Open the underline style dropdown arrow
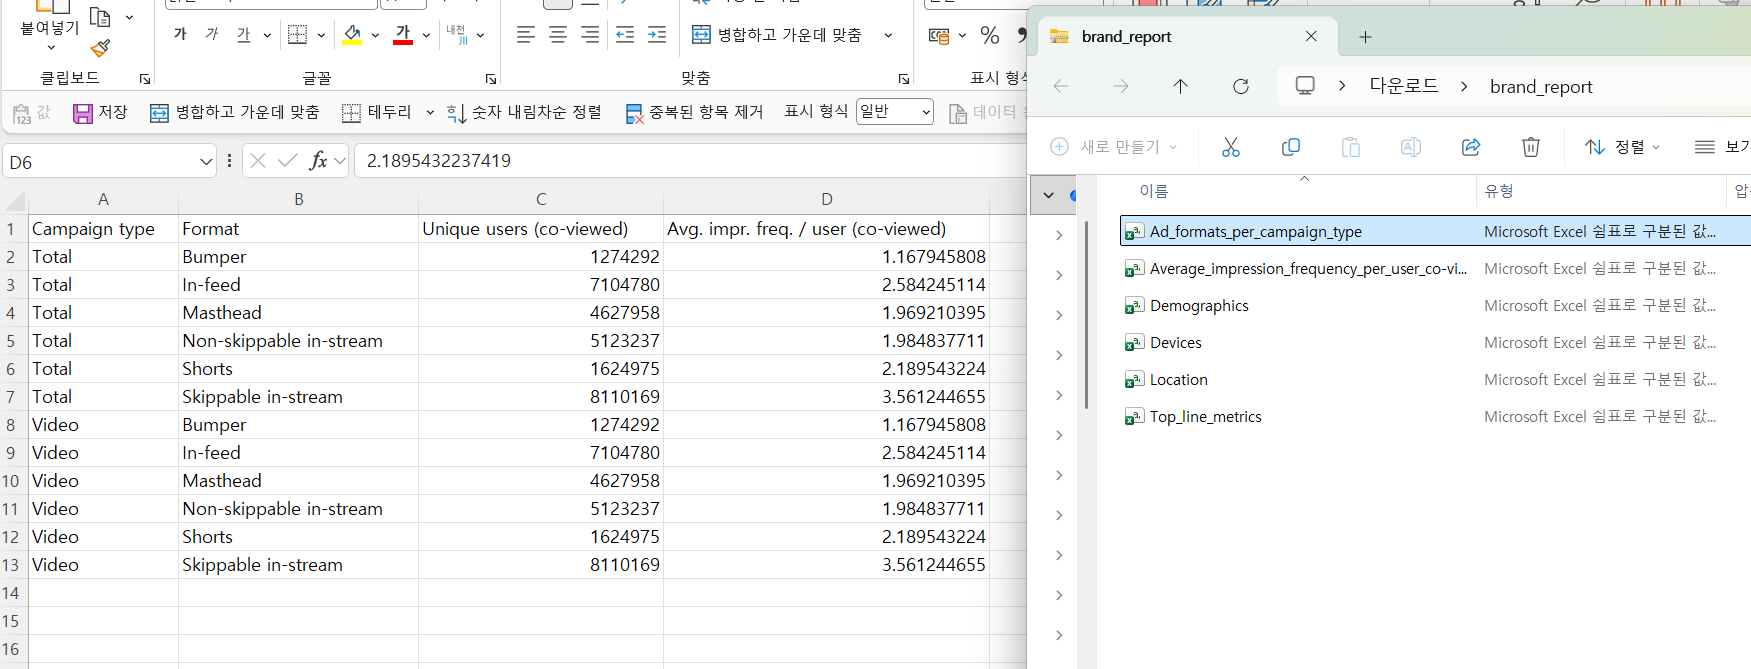1751x669 pixels. tap(267, 35)
